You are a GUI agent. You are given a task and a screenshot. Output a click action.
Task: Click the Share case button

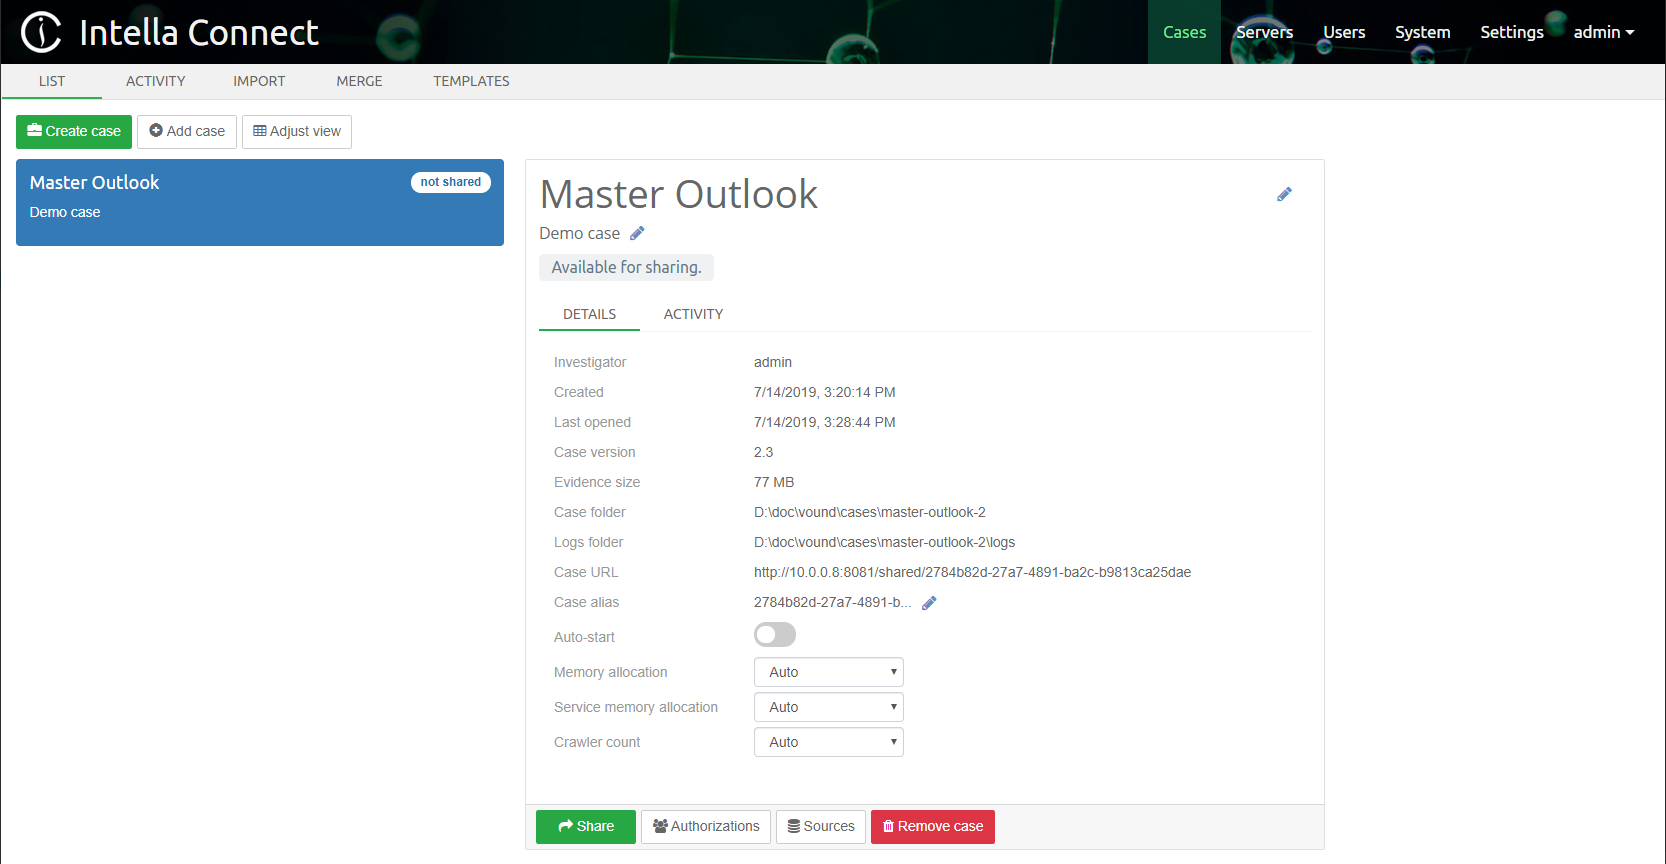[585, 826]
